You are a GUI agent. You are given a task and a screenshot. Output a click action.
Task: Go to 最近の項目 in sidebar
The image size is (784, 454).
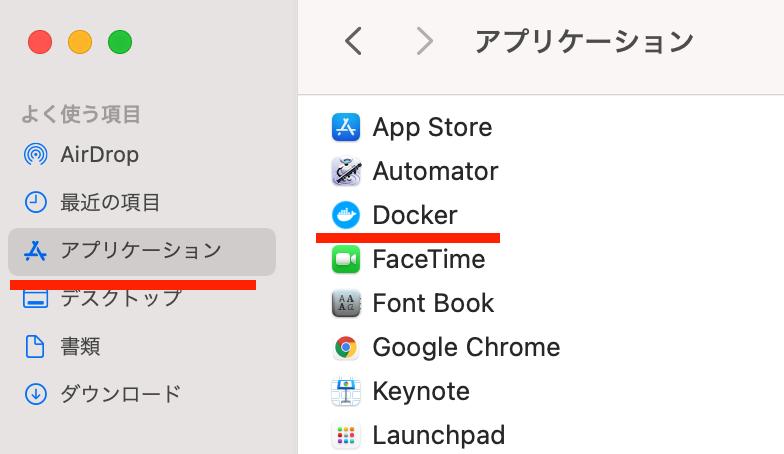110,202
